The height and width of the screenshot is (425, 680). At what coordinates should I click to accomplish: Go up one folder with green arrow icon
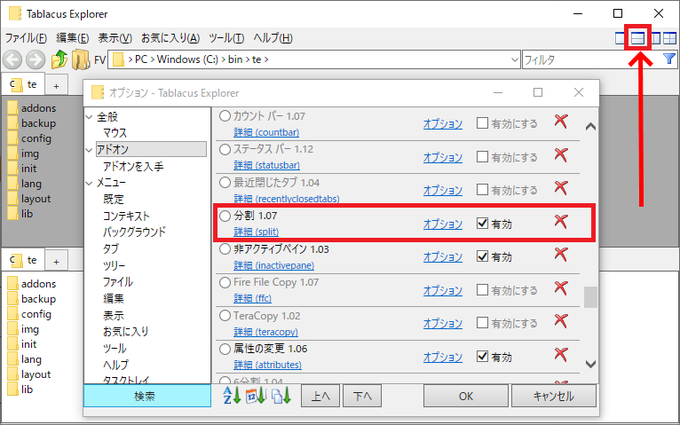click(59, 59)
